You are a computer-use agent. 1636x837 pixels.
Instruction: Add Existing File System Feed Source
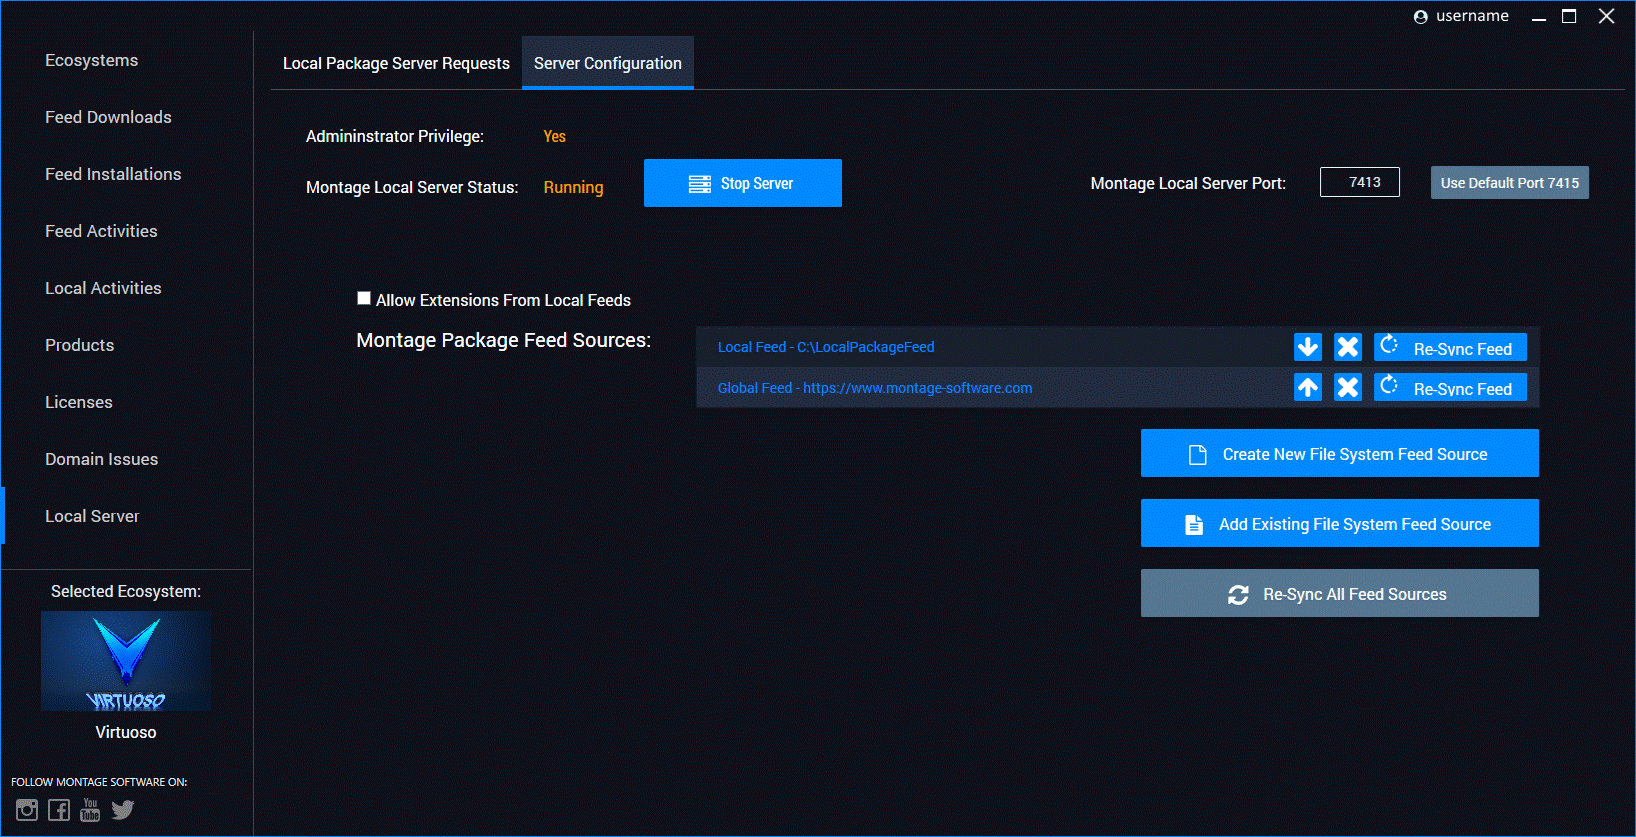[1340, 523]
